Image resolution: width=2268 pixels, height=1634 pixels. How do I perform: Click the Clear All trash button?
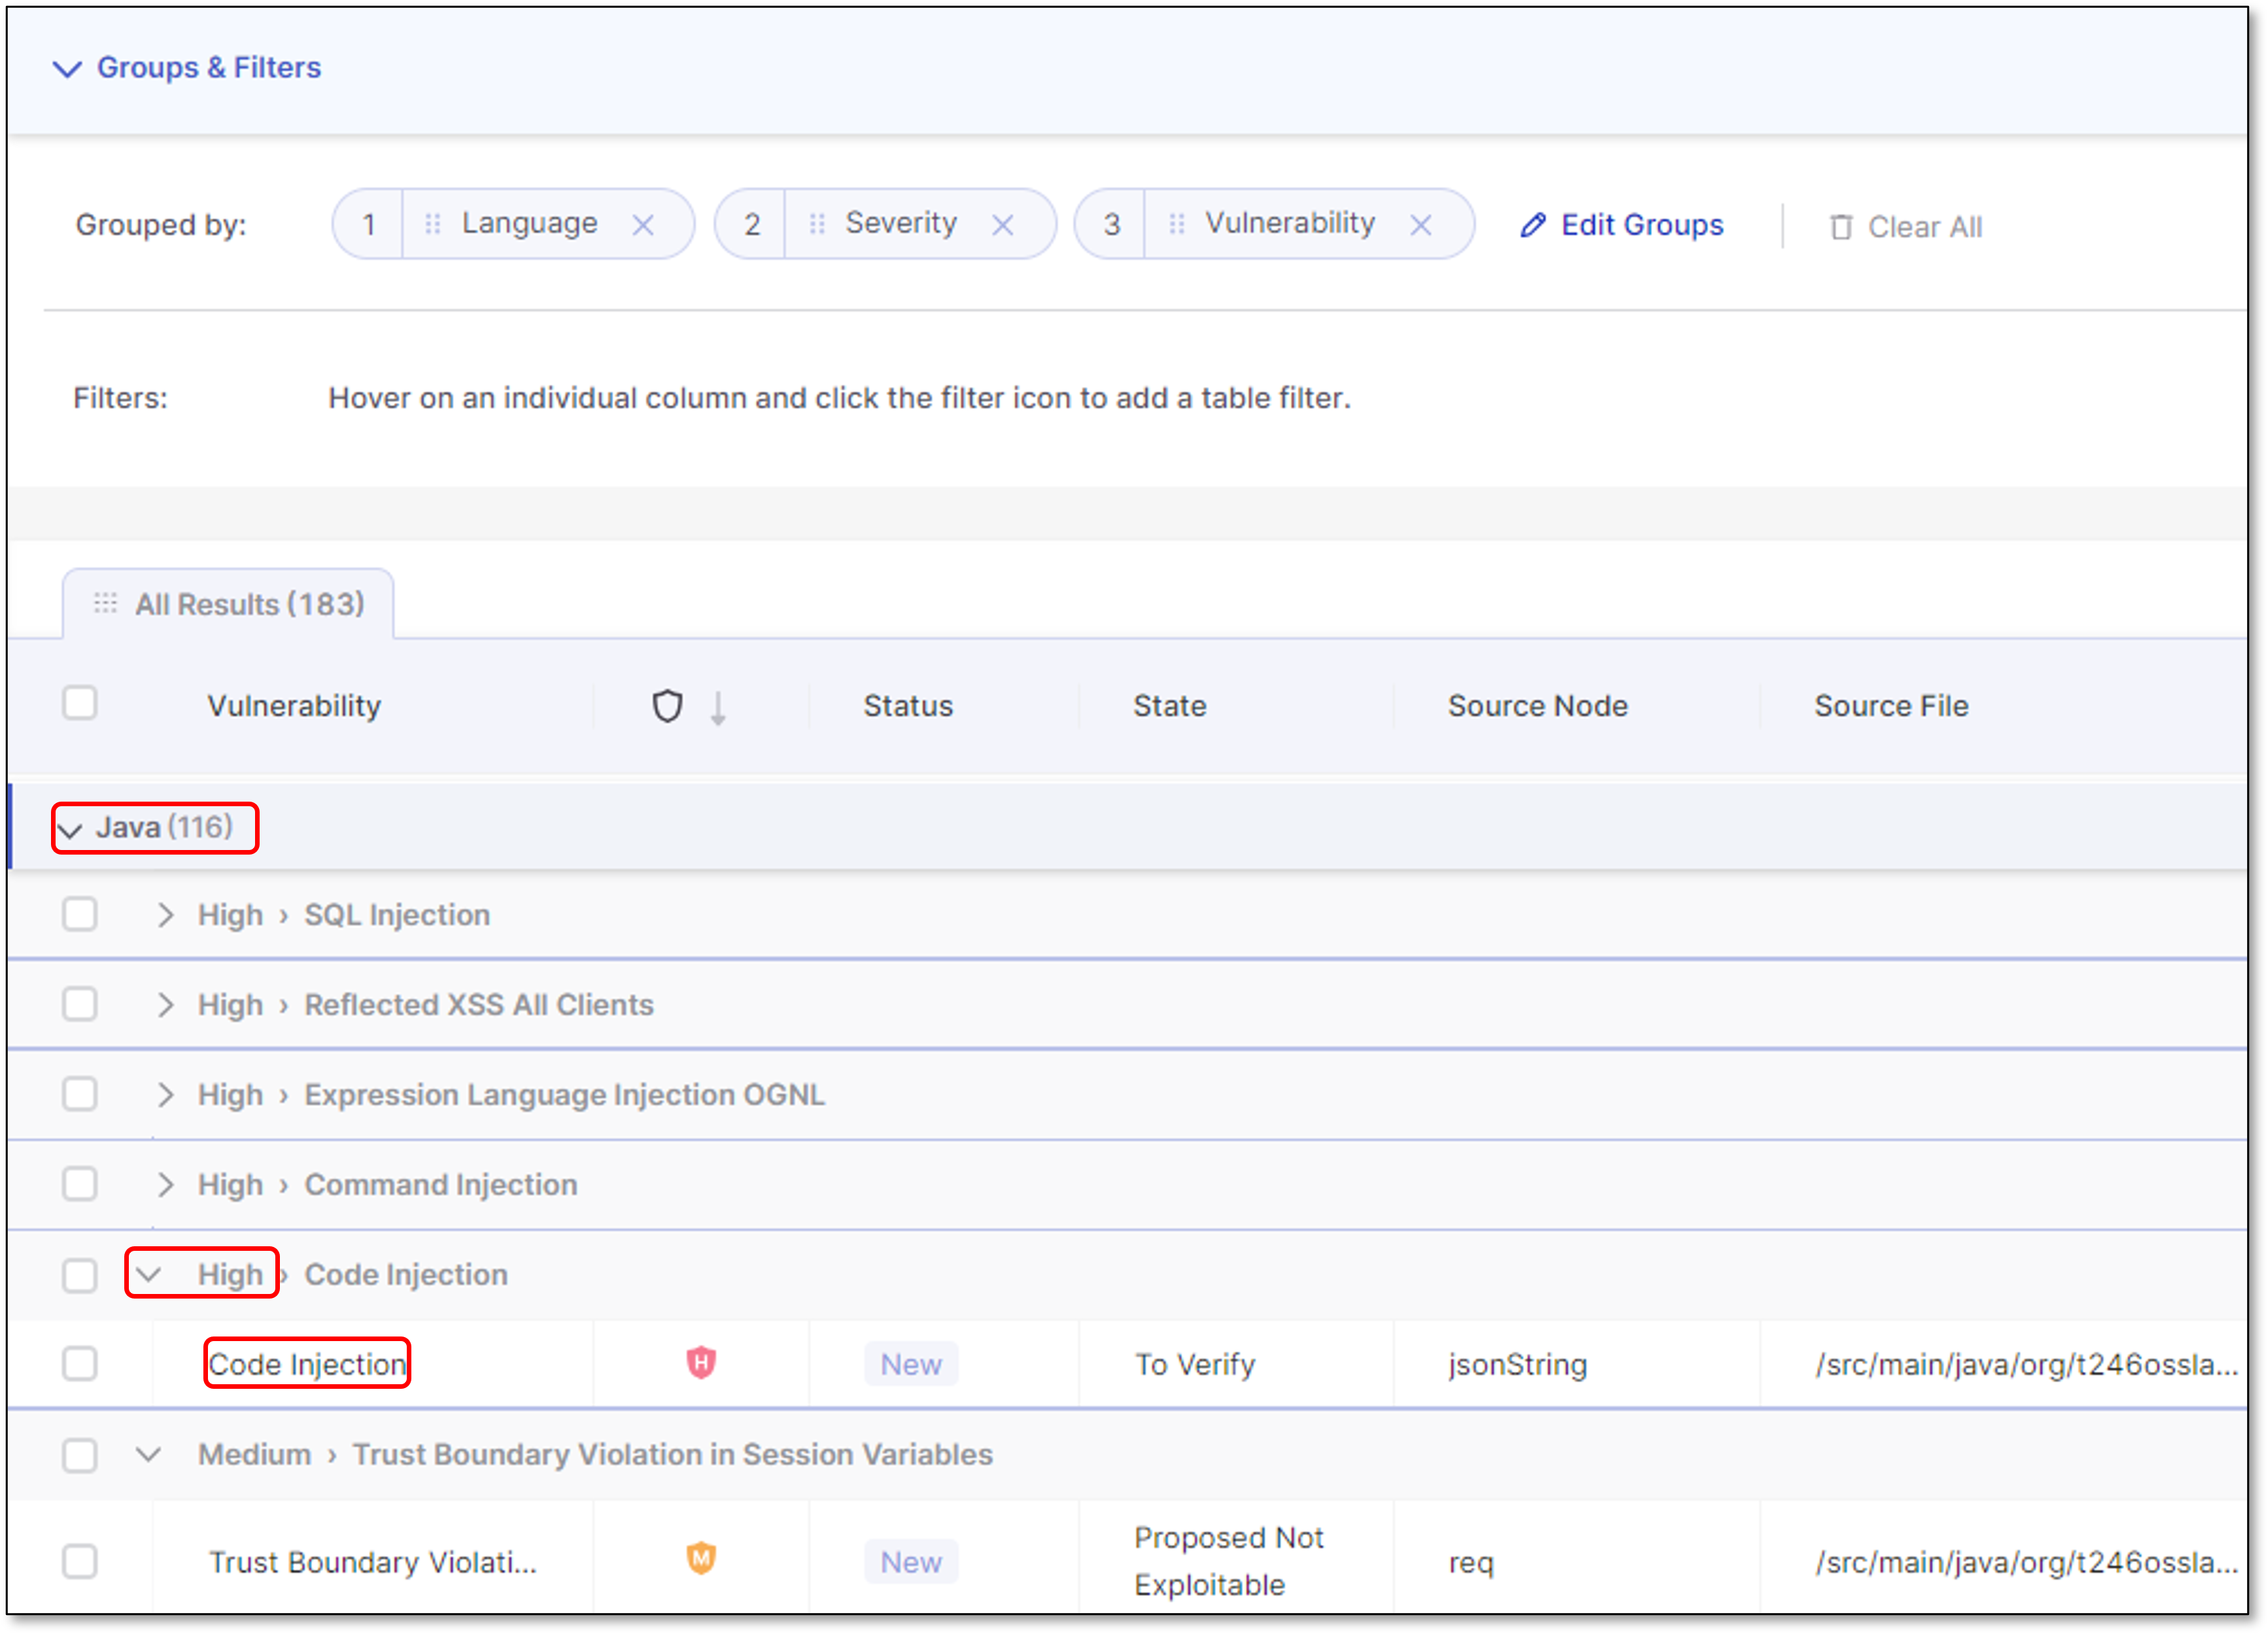click(x=1905, y=227)
